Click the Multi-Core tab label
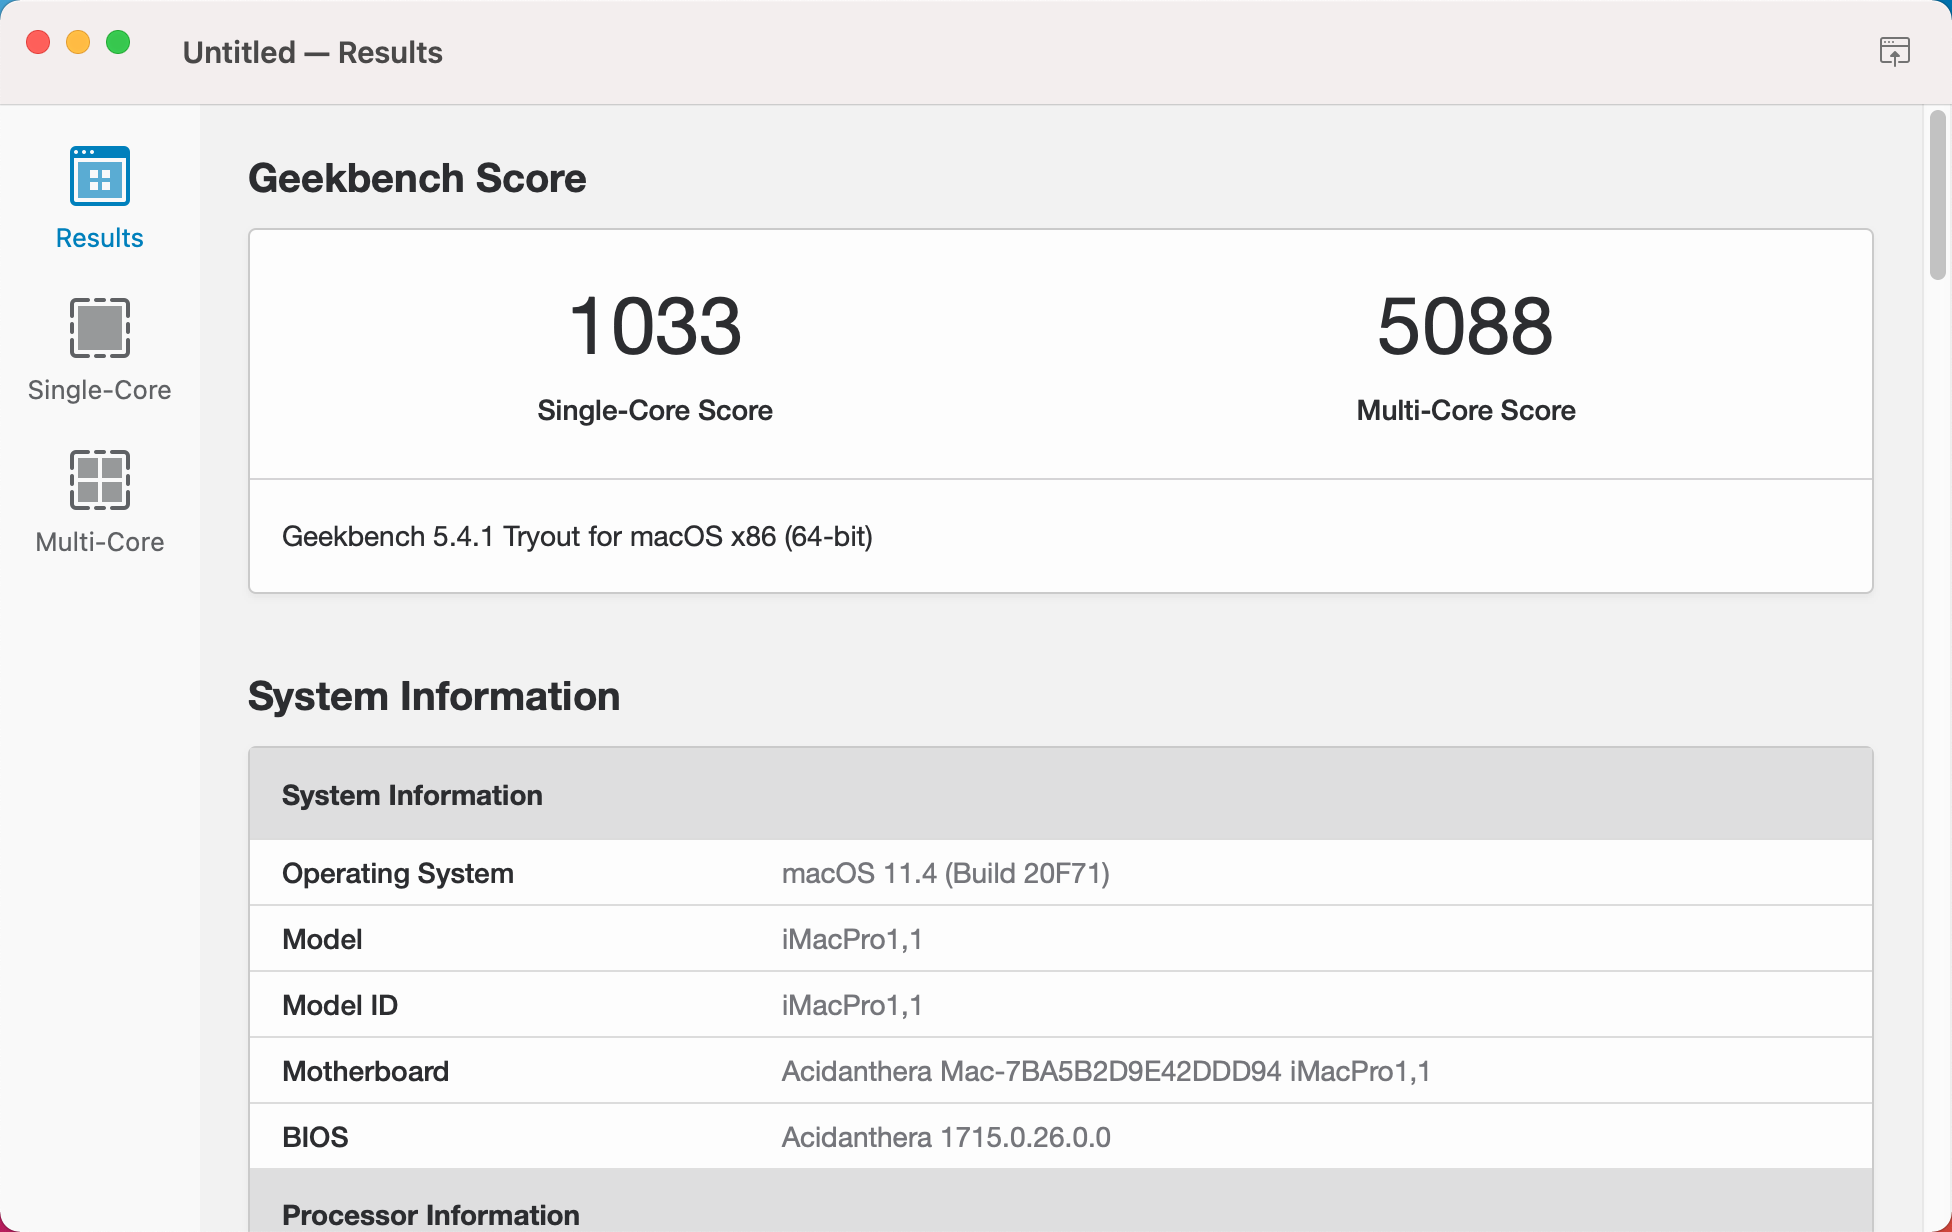Image resolution: width=1952 pixels, height=1232 pixels. [x=99, y=542]
